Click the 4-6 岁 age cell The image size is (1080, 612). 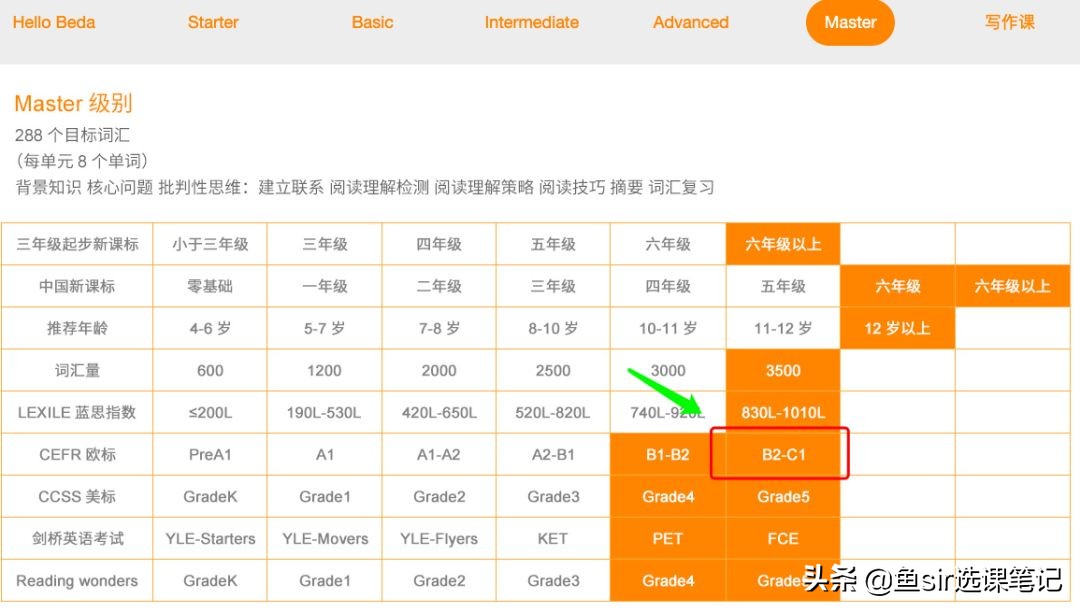210,328
